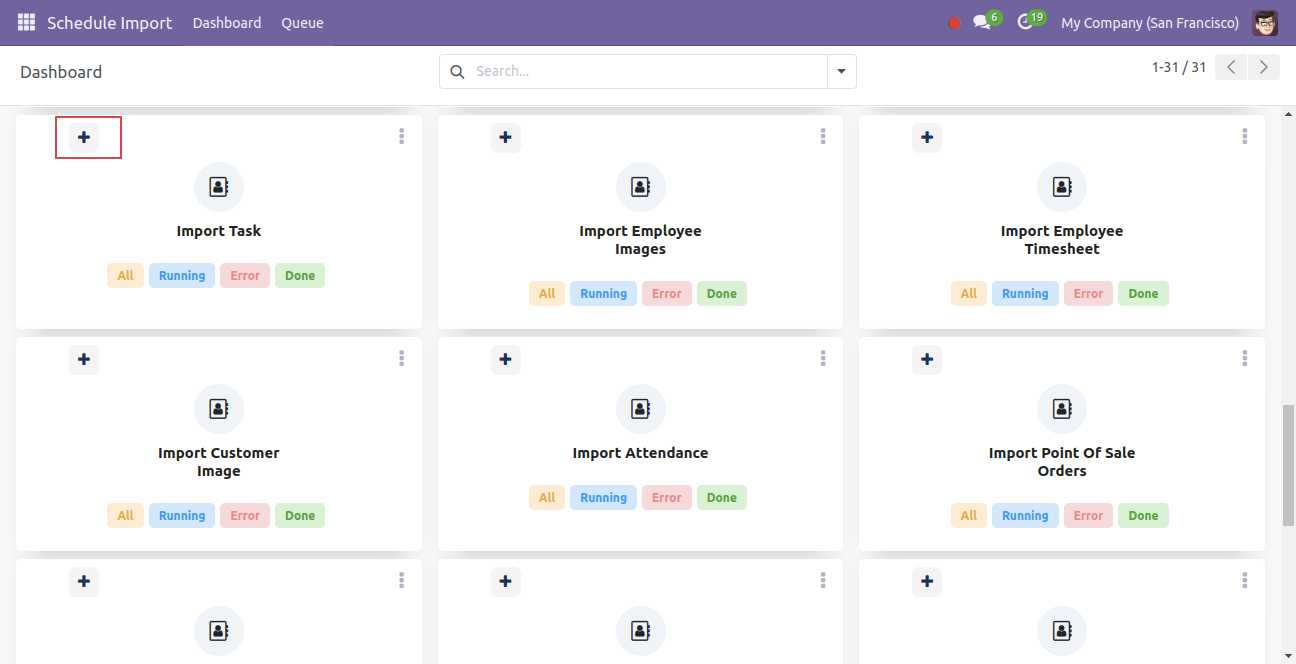Click the Schedule Import app title
The image size is (1296, 664).
[110, 23]
